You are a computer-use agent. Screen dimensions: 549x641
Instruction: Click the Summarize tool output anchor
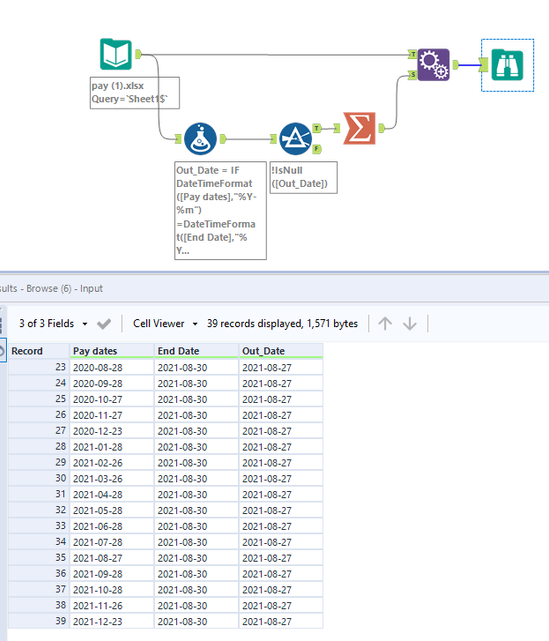click(x=381, y=128)
